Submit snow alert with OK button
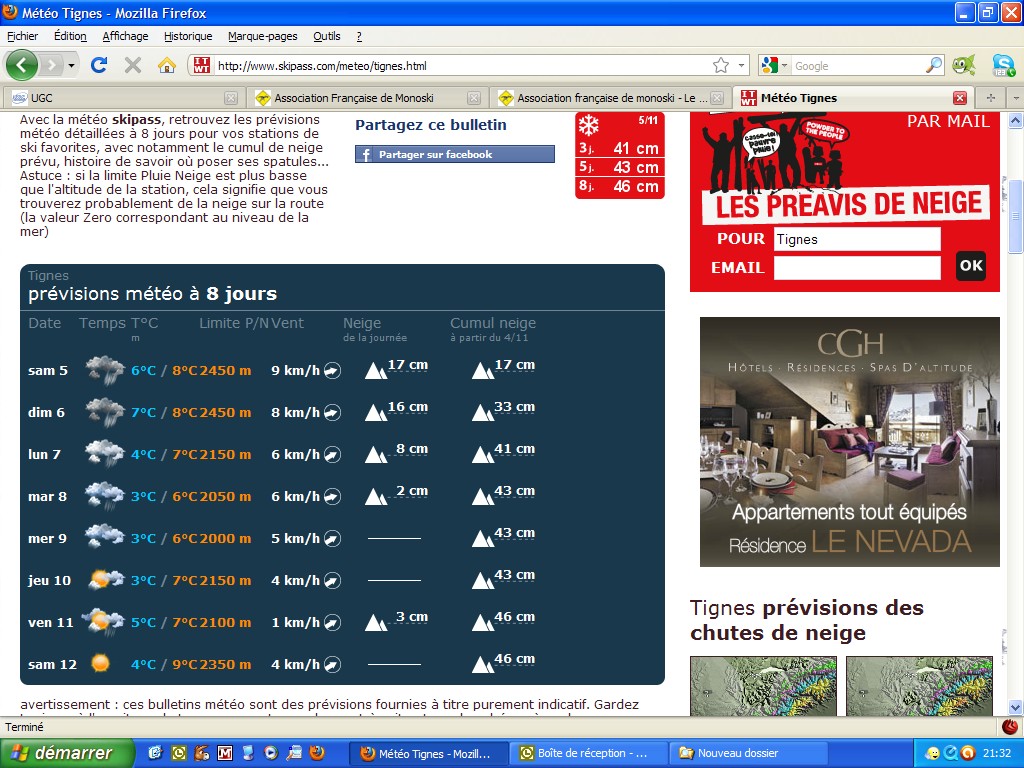This screenshot has height=768, width=1024. (970, 265)
